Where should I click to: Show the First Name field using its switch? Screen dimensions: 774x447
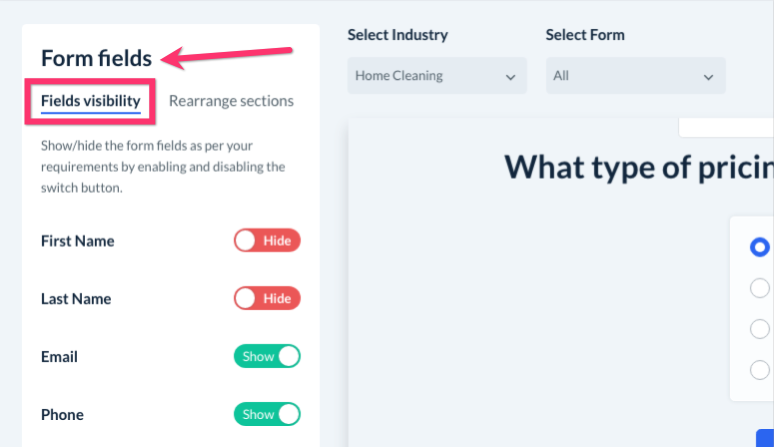tap(267, 241)
